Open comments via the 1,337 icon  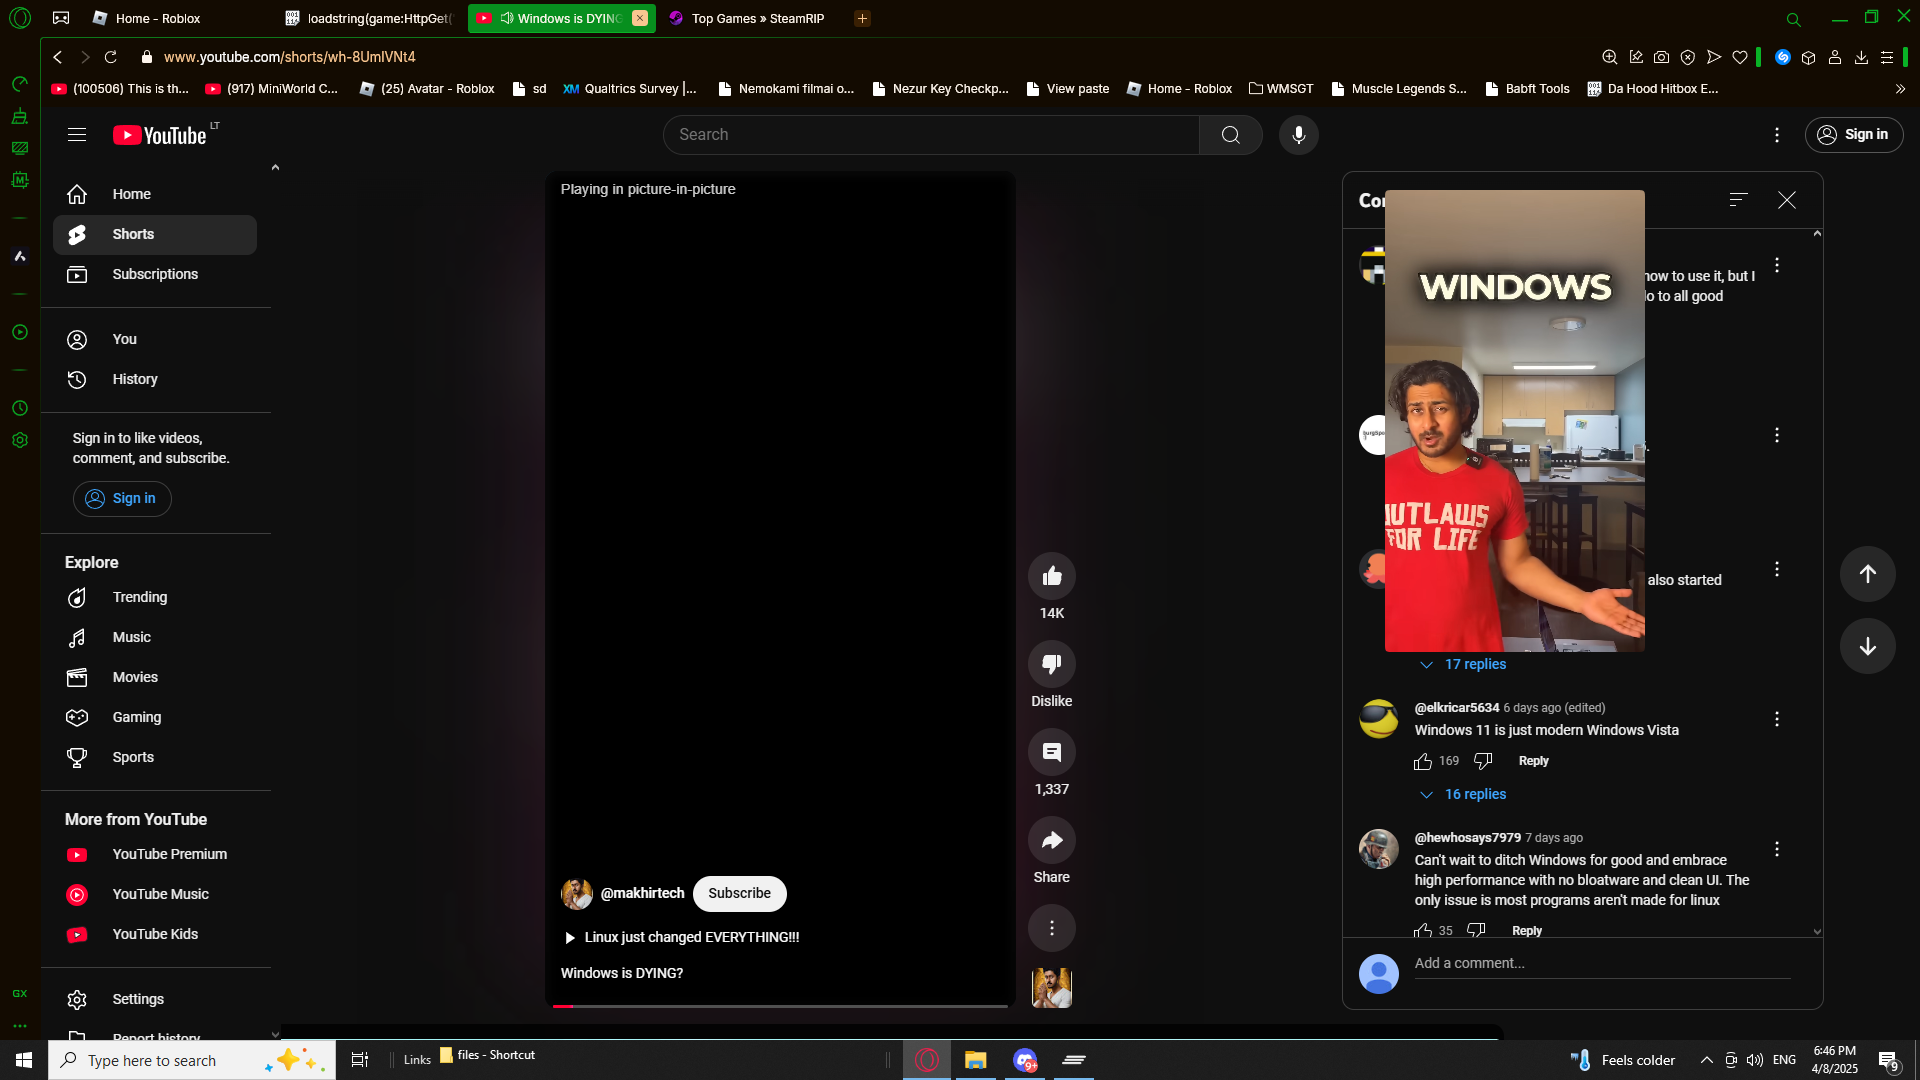(1051, 752)
